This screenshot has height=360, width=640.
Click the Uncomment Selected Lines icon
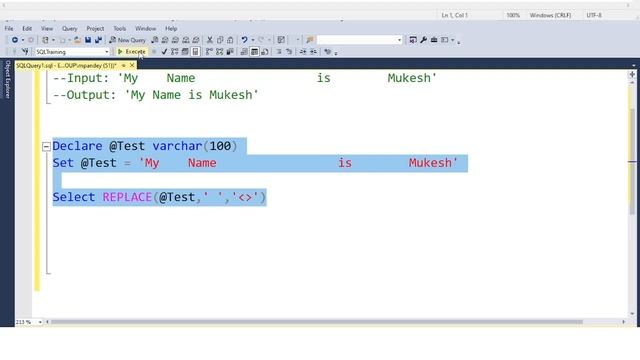coord(289,52)
